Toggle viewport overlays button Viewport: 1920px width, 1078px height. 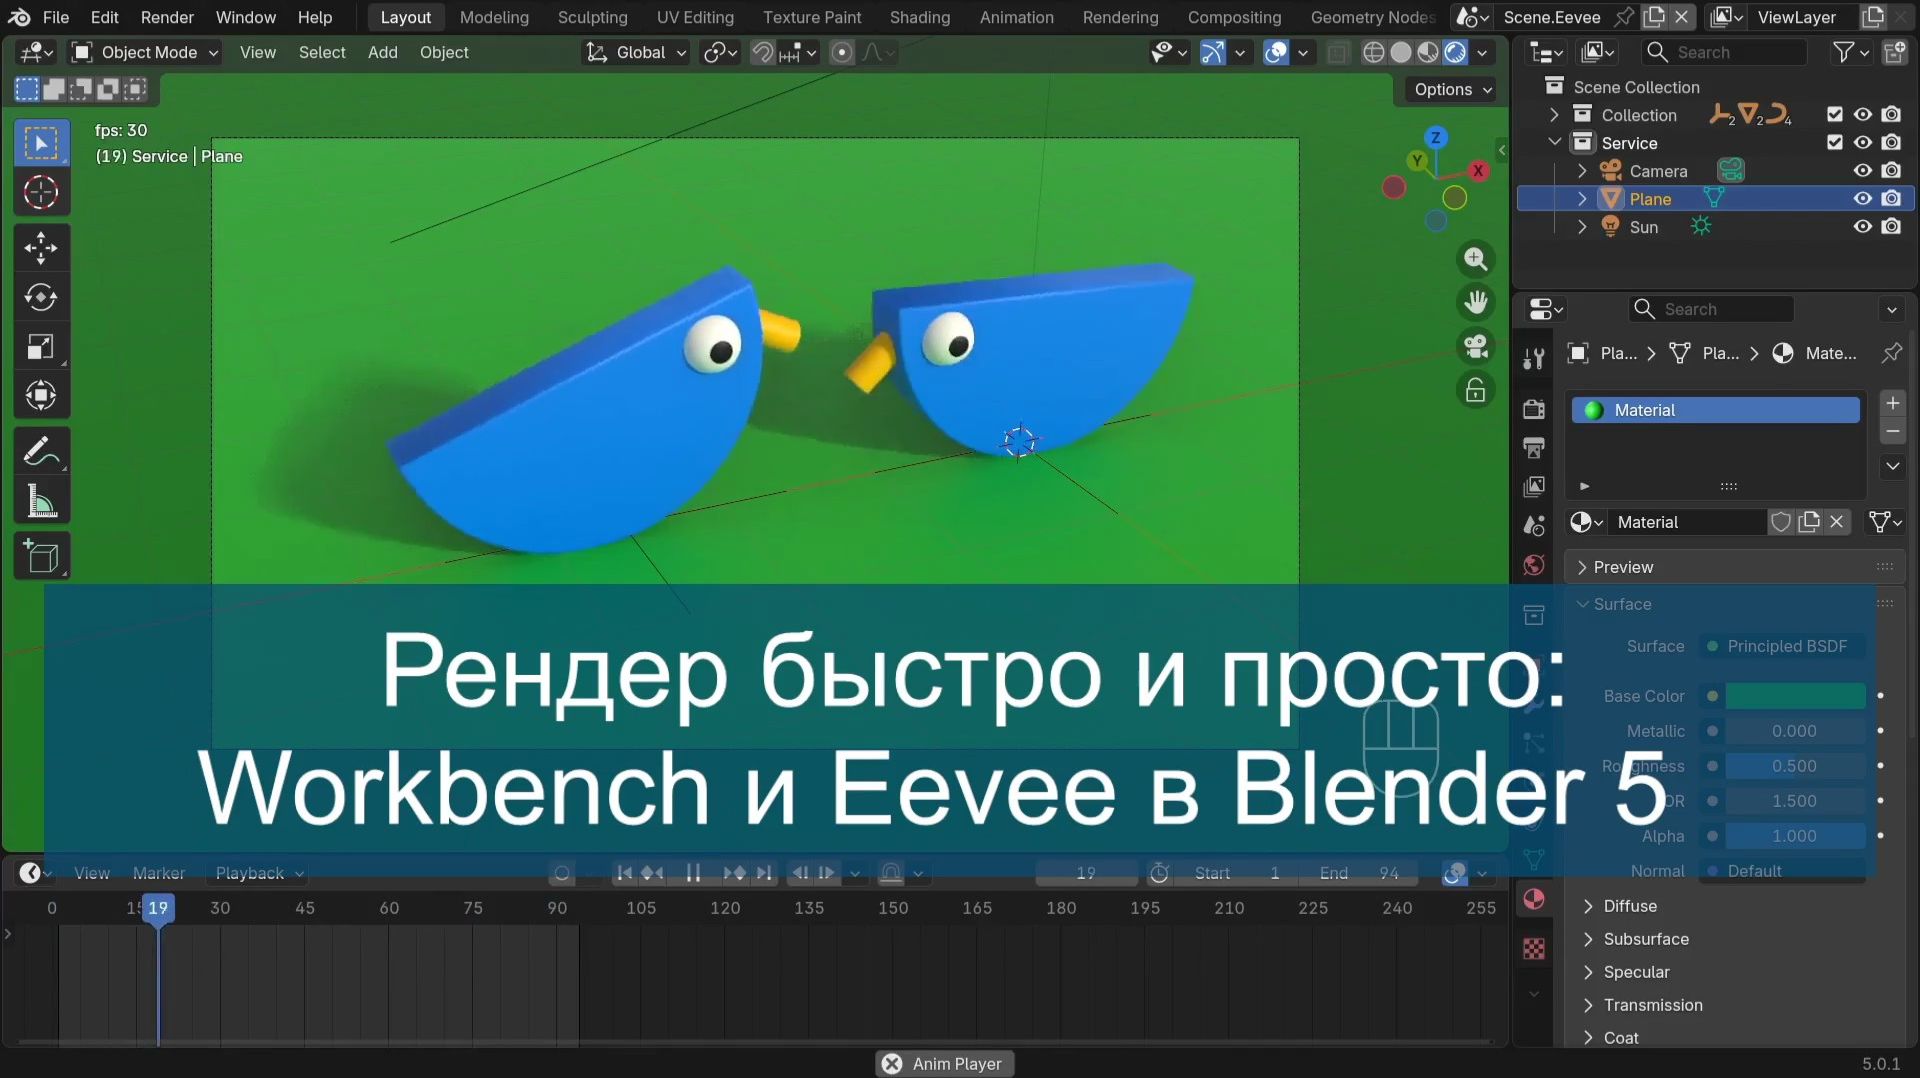click(1276, 53)
